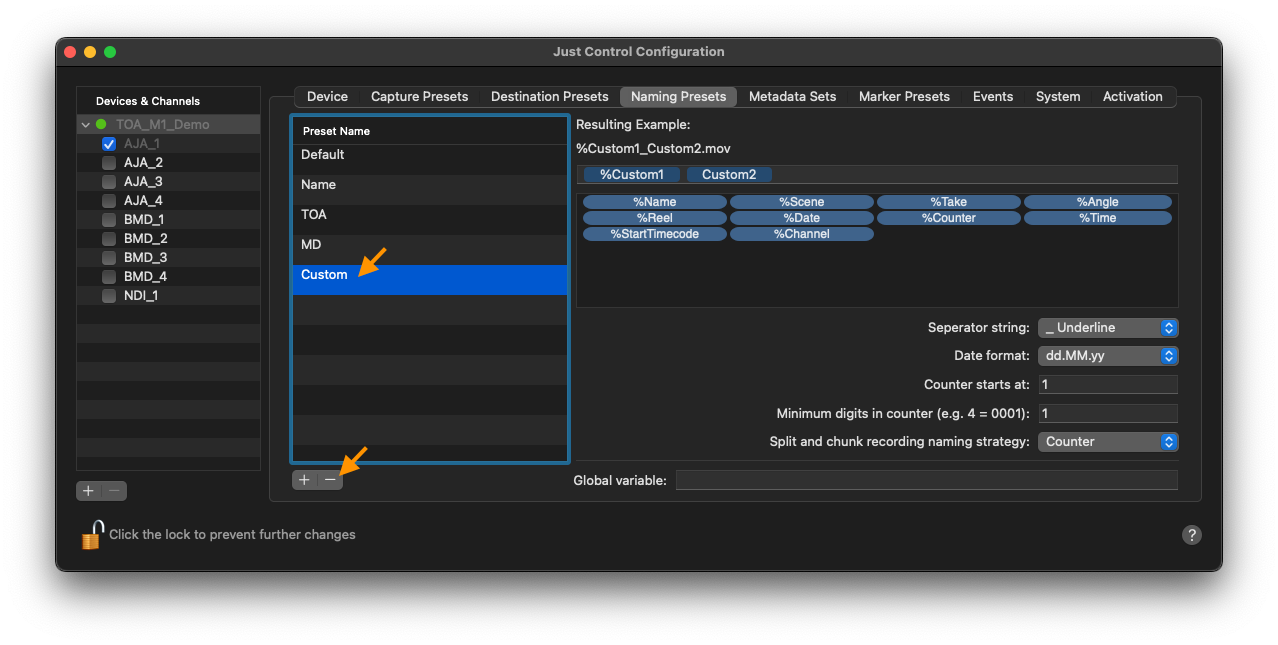The width and height of the screenshot is (1278, 645).
Task: Open the Activation tab
Action: click(x=1133, y=97)
